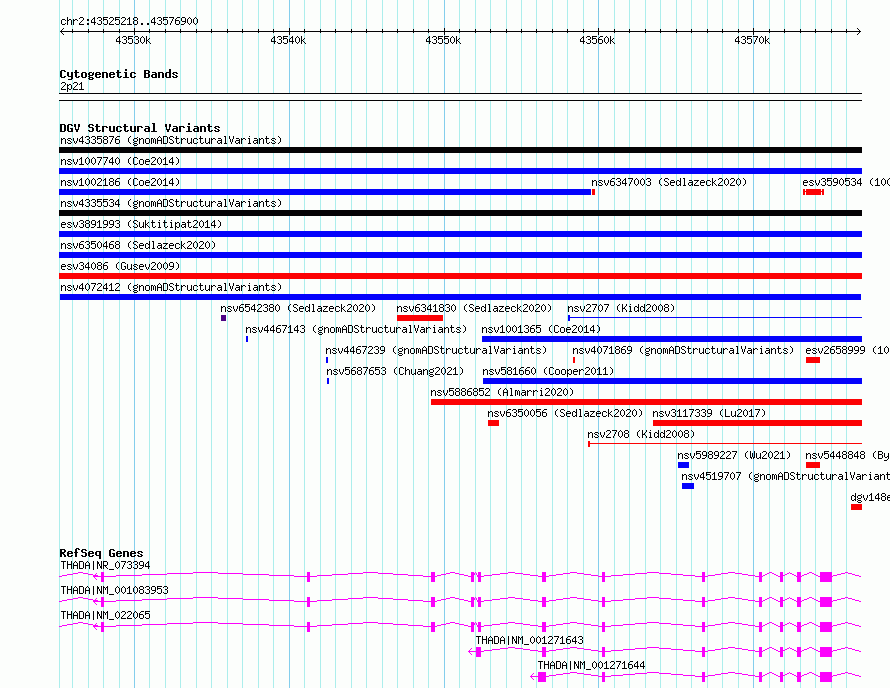Click the RefSeq Genes track title
This screenshot has width=890, height=688.
point(101,553)
